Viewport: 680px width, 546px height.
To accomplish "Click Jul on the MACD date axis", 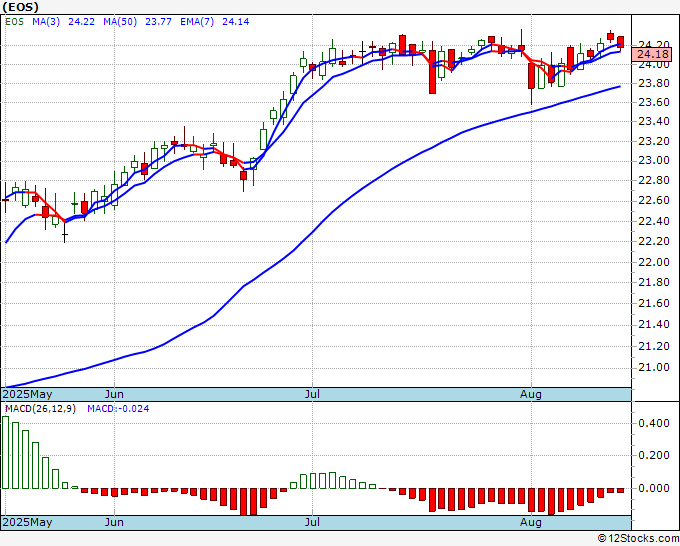I will [x=312, y=522].
